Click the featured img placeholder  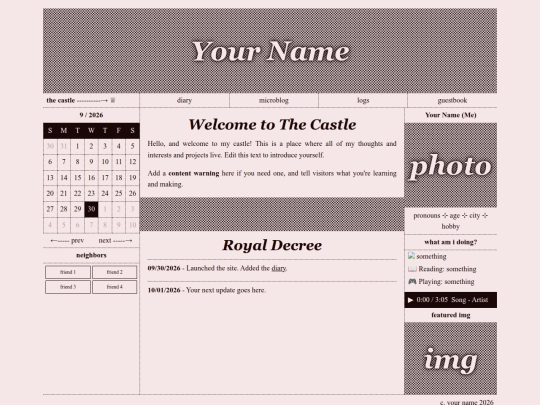click(x=450, y=358)
